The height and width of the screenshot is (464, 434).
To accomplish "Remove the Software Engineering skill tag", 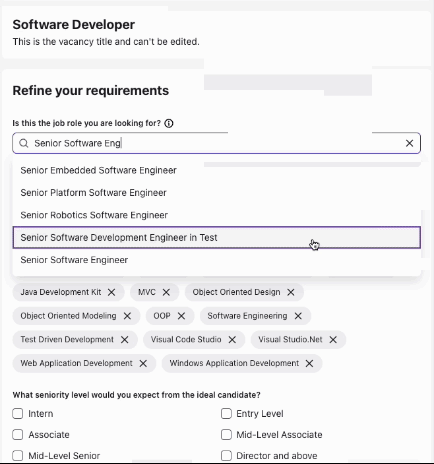I will click(298, 316).
